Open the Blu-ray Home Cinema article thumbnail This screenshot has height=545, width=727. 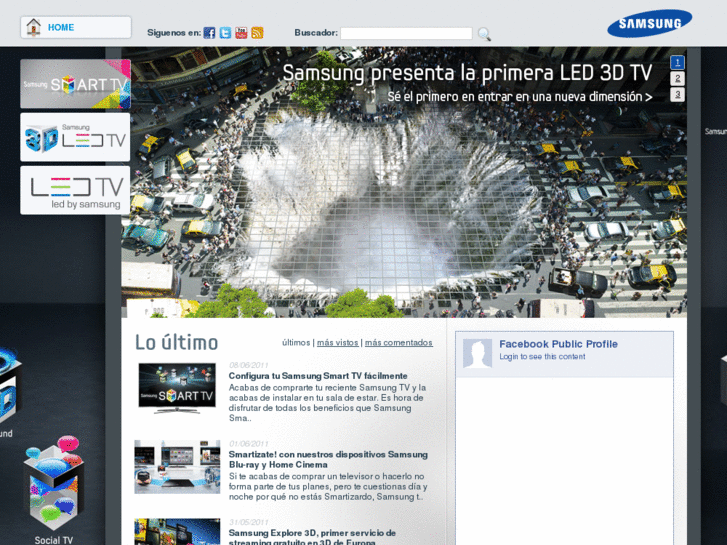pyautogui.click(x=177, y=467)
